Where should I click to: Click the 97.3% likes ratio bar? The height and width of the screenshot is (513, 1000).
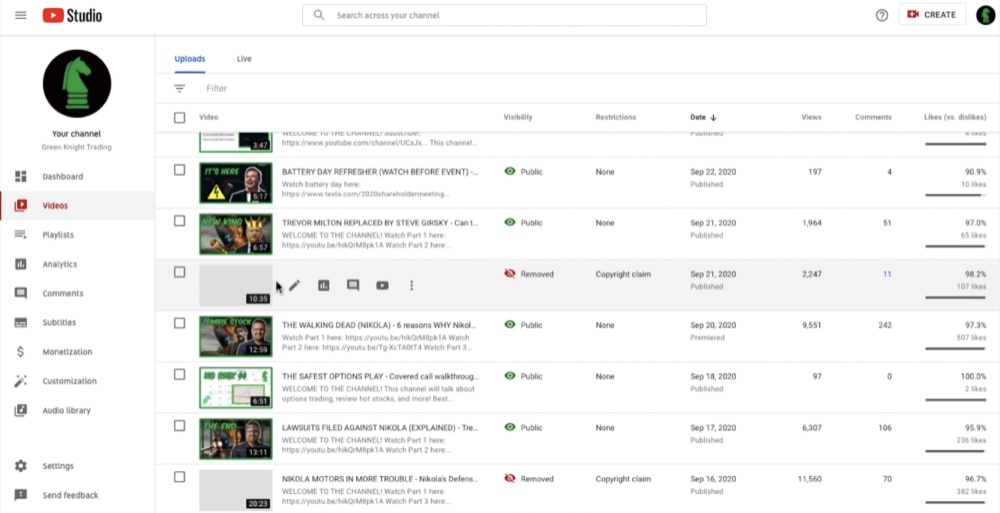click(x=955, y=348)
